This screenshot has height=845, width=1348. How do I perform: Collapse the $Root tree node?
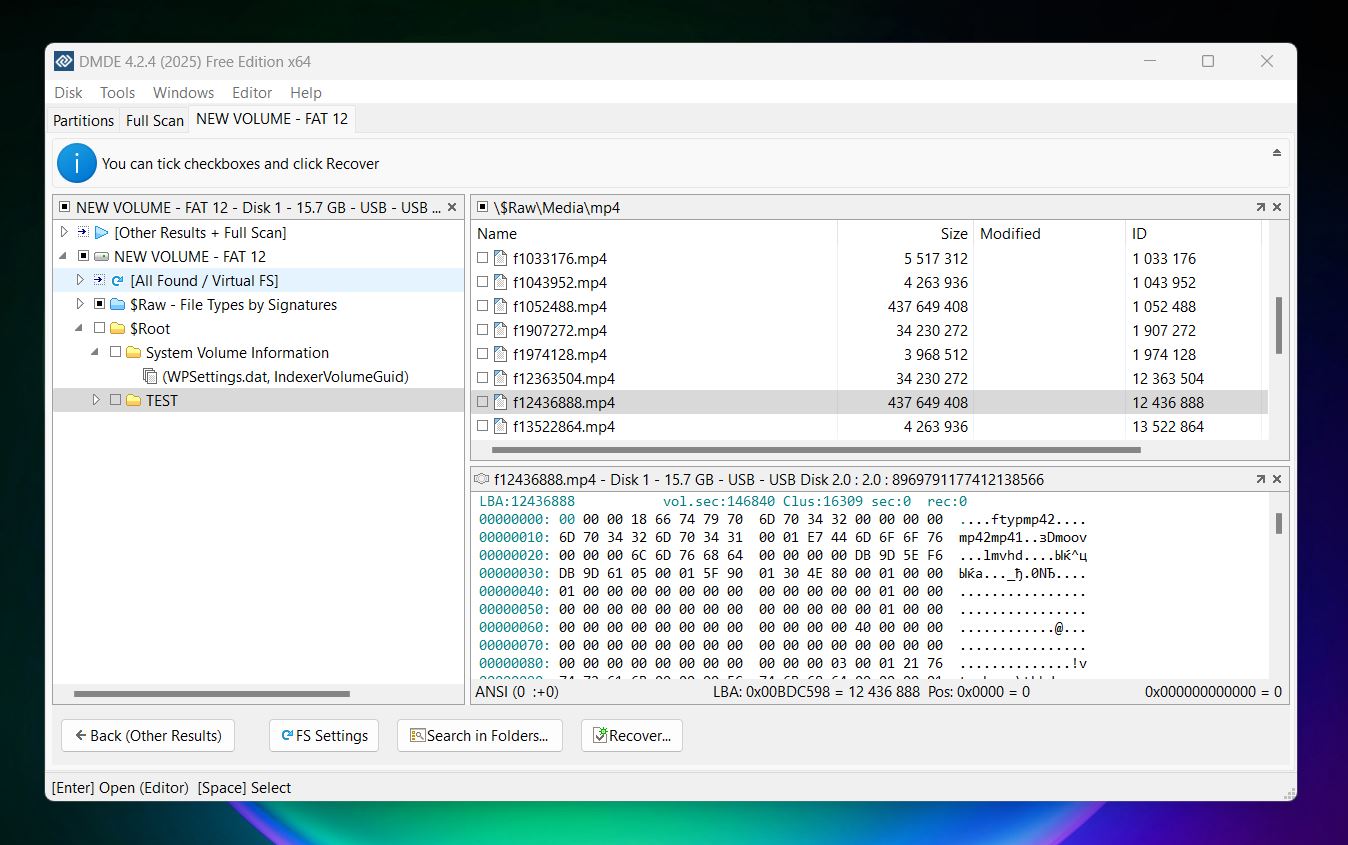coord(81,329)
